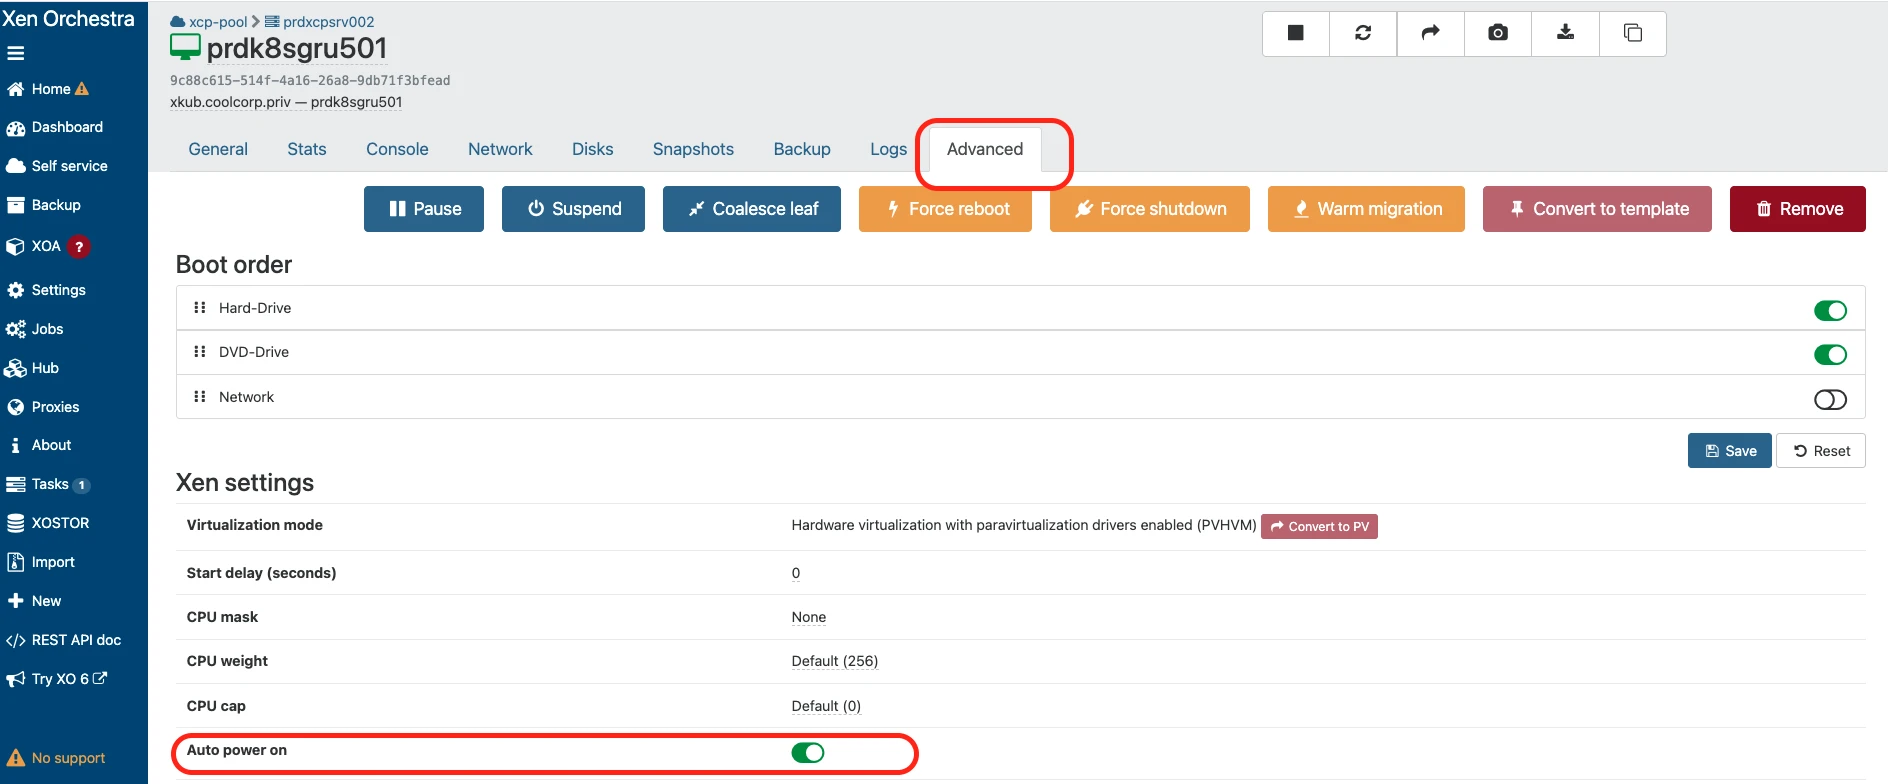1888x784 pixels.
Task: Open XOSTOR in the sidebar
Action: coord(47,523)
